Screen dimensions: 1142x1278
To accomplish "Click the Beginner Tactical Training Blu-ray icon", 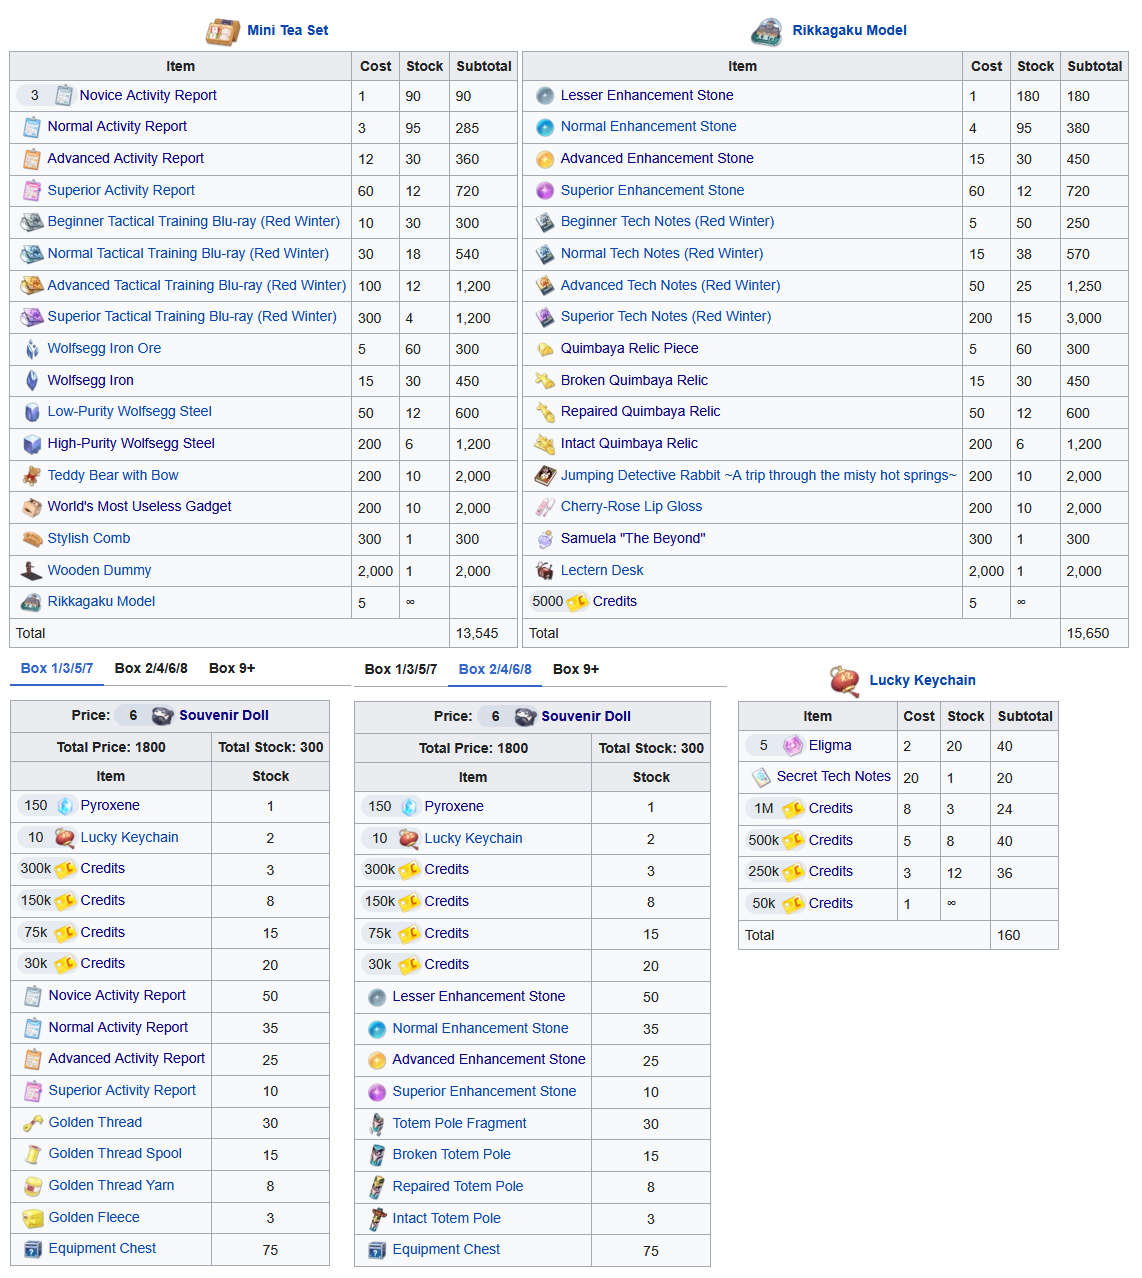I will click(32, 222).
